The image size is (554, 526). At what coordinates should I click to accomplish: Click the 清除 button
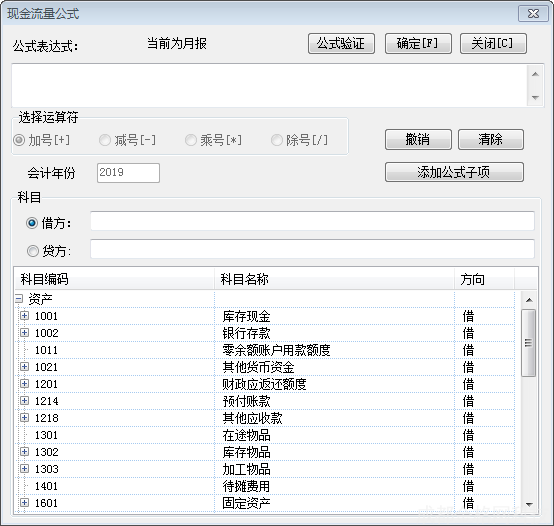click(x=491, y=139)
